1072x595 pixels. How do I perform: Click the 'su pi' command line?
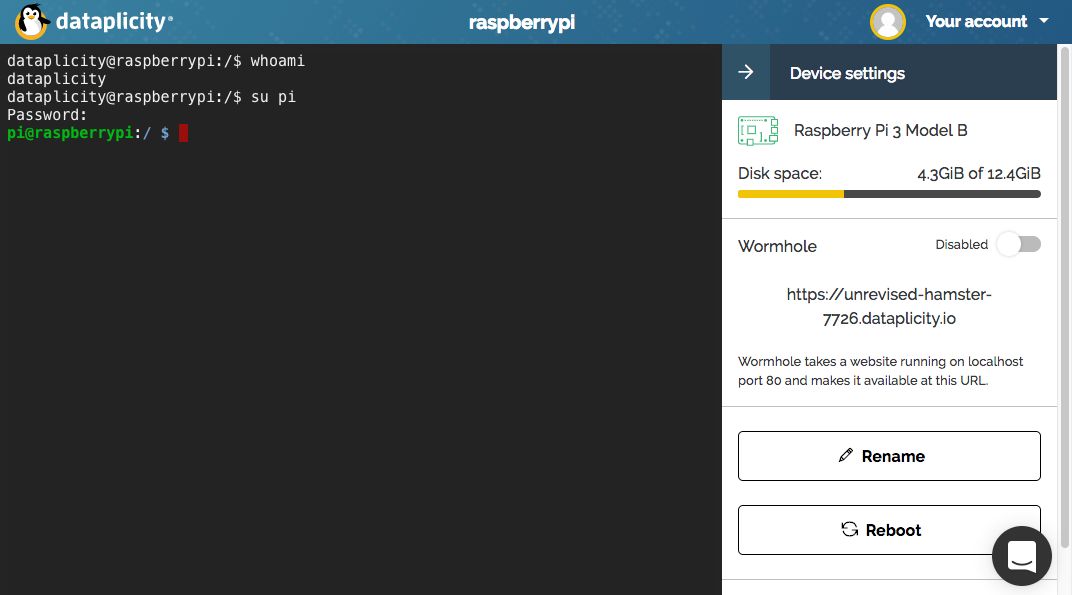151,97
